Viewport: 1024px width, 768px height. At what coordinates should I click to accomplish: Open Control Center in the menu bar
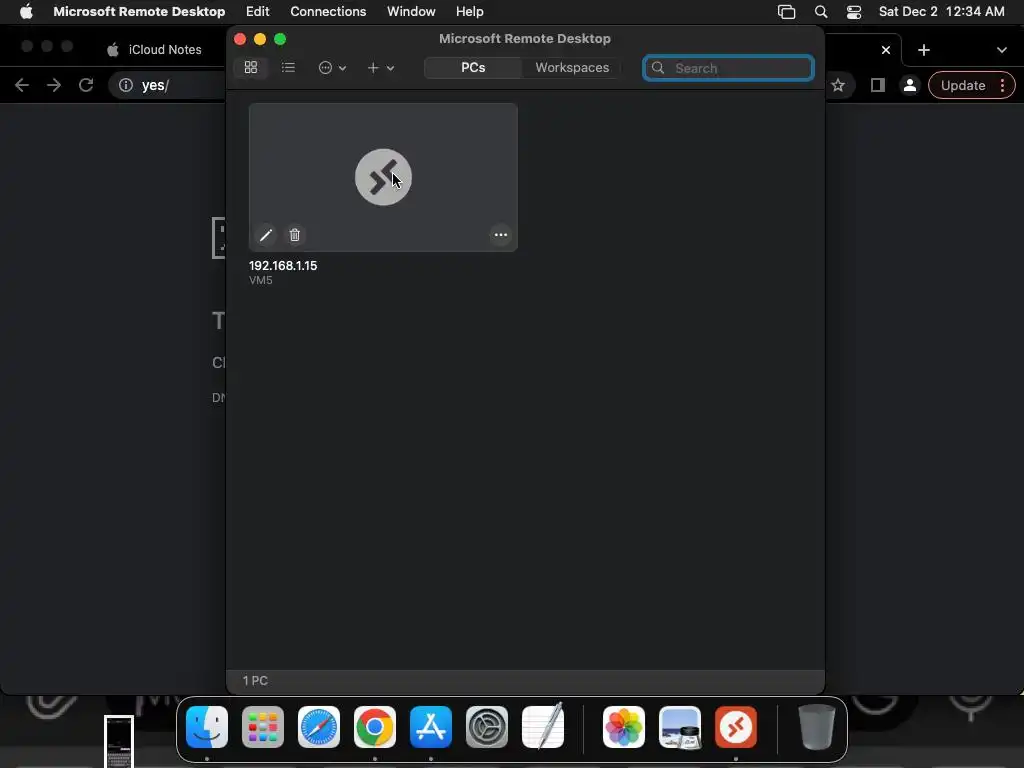(x=854, y=12)
